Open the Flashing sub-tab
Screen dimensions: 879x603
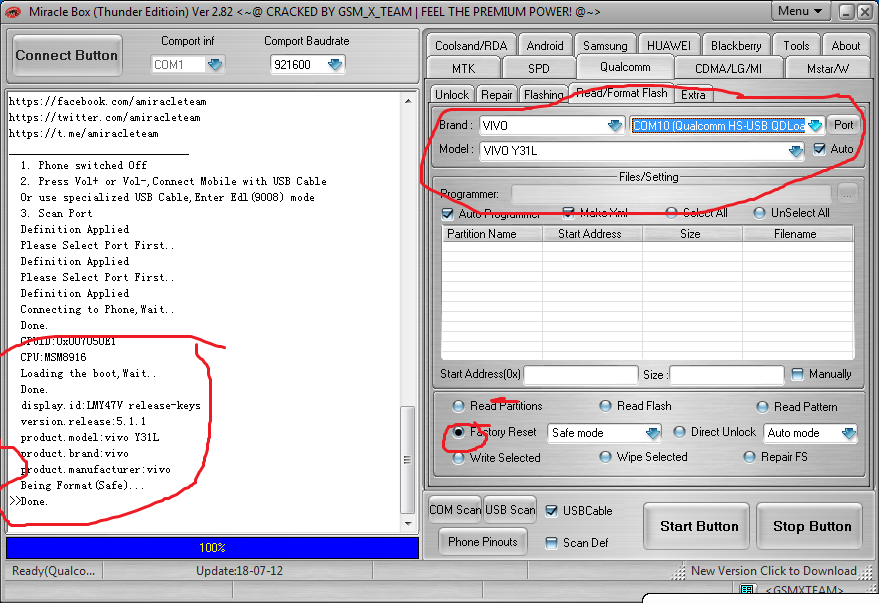(543, 94)
